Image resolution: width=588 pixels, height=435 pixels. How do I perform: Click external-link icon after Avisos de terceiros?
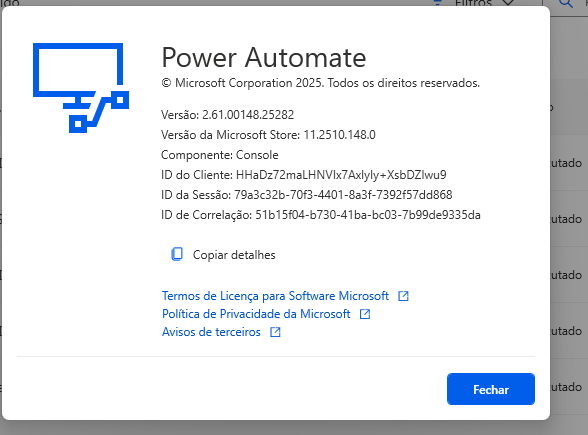point(275,332)
